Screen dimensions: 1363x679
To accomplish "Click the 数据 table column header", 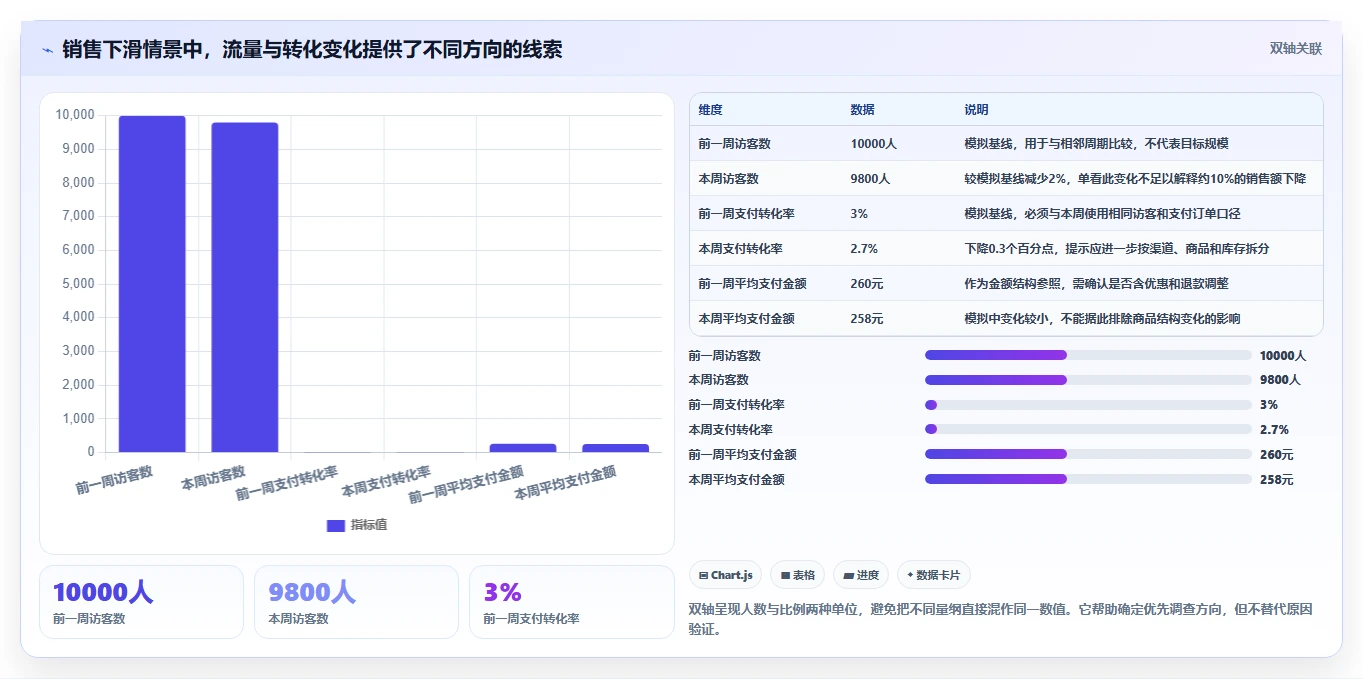I will [x=862, y=109].
